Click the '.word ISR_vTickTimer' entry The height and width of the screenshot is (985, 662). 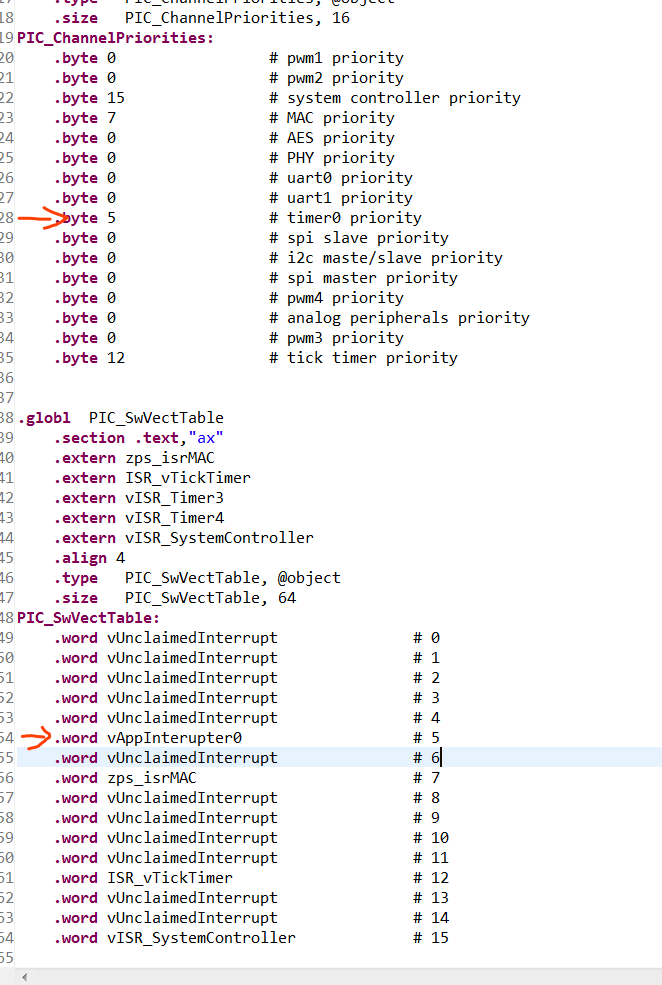tap(143, 878)
